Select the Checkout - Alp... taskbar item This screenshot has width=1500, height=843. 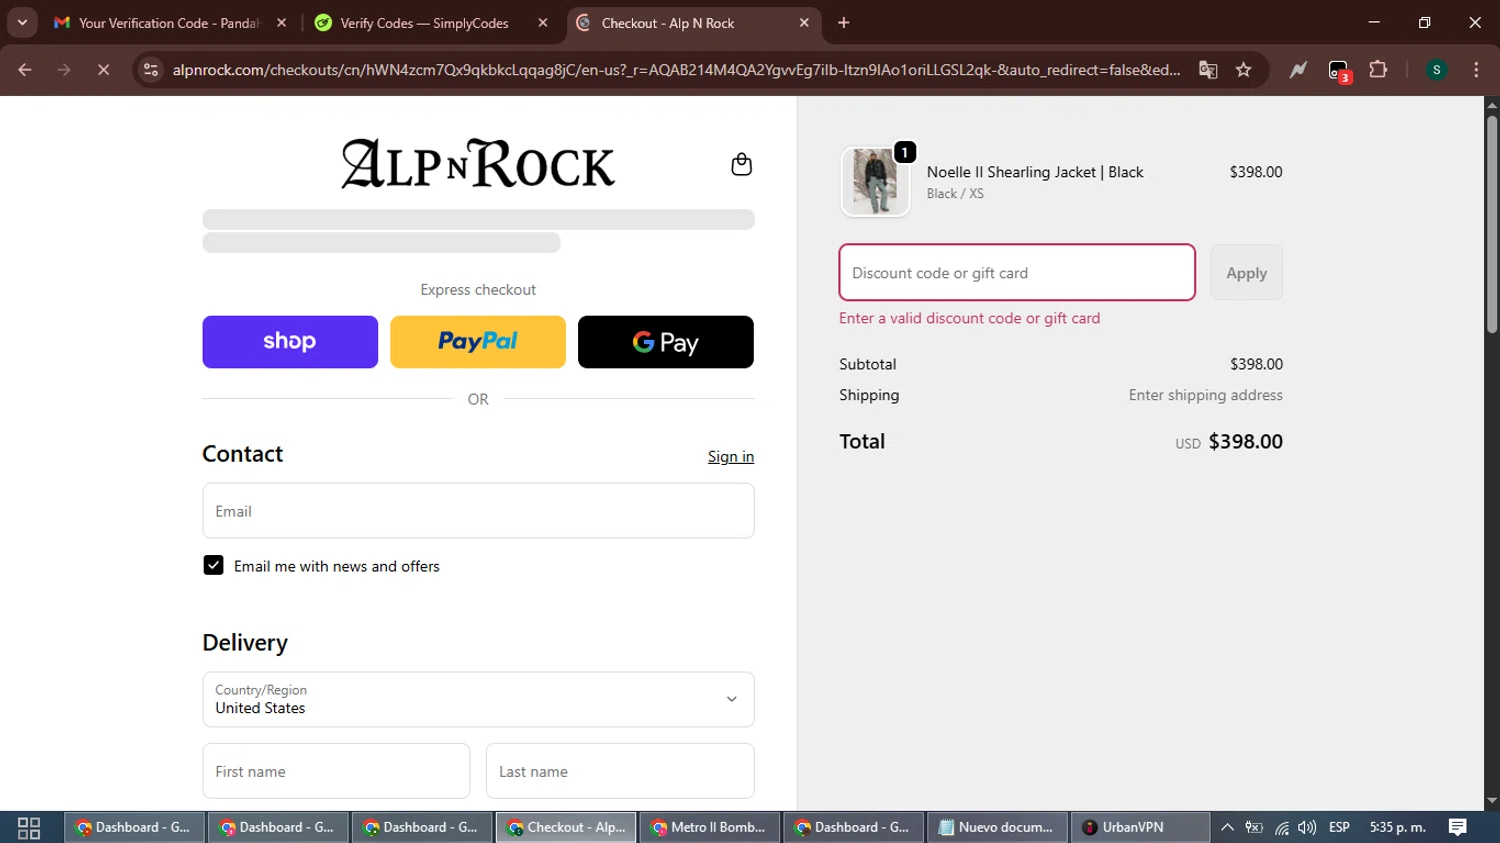[x=566, y=828]
